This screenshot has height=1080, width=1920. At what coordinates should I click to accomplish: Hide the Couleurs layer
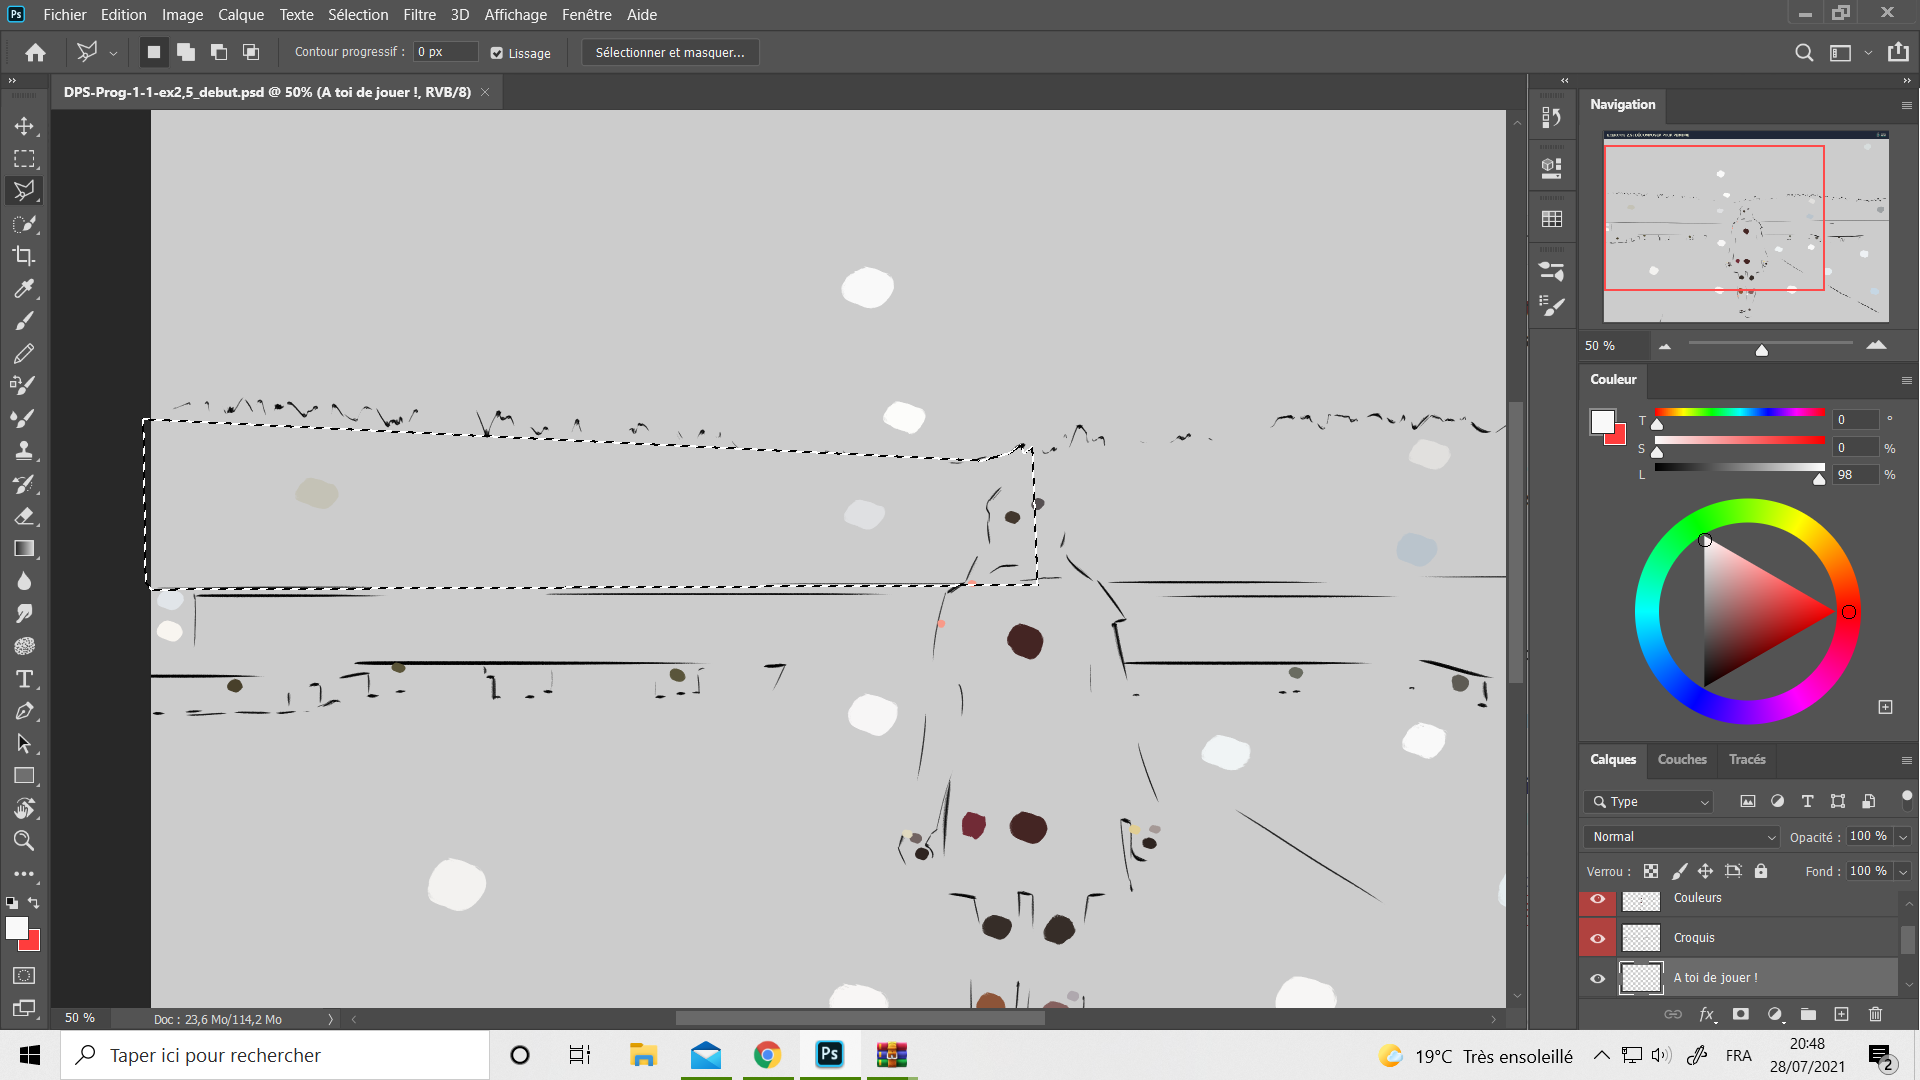(x=1597, y=899)
